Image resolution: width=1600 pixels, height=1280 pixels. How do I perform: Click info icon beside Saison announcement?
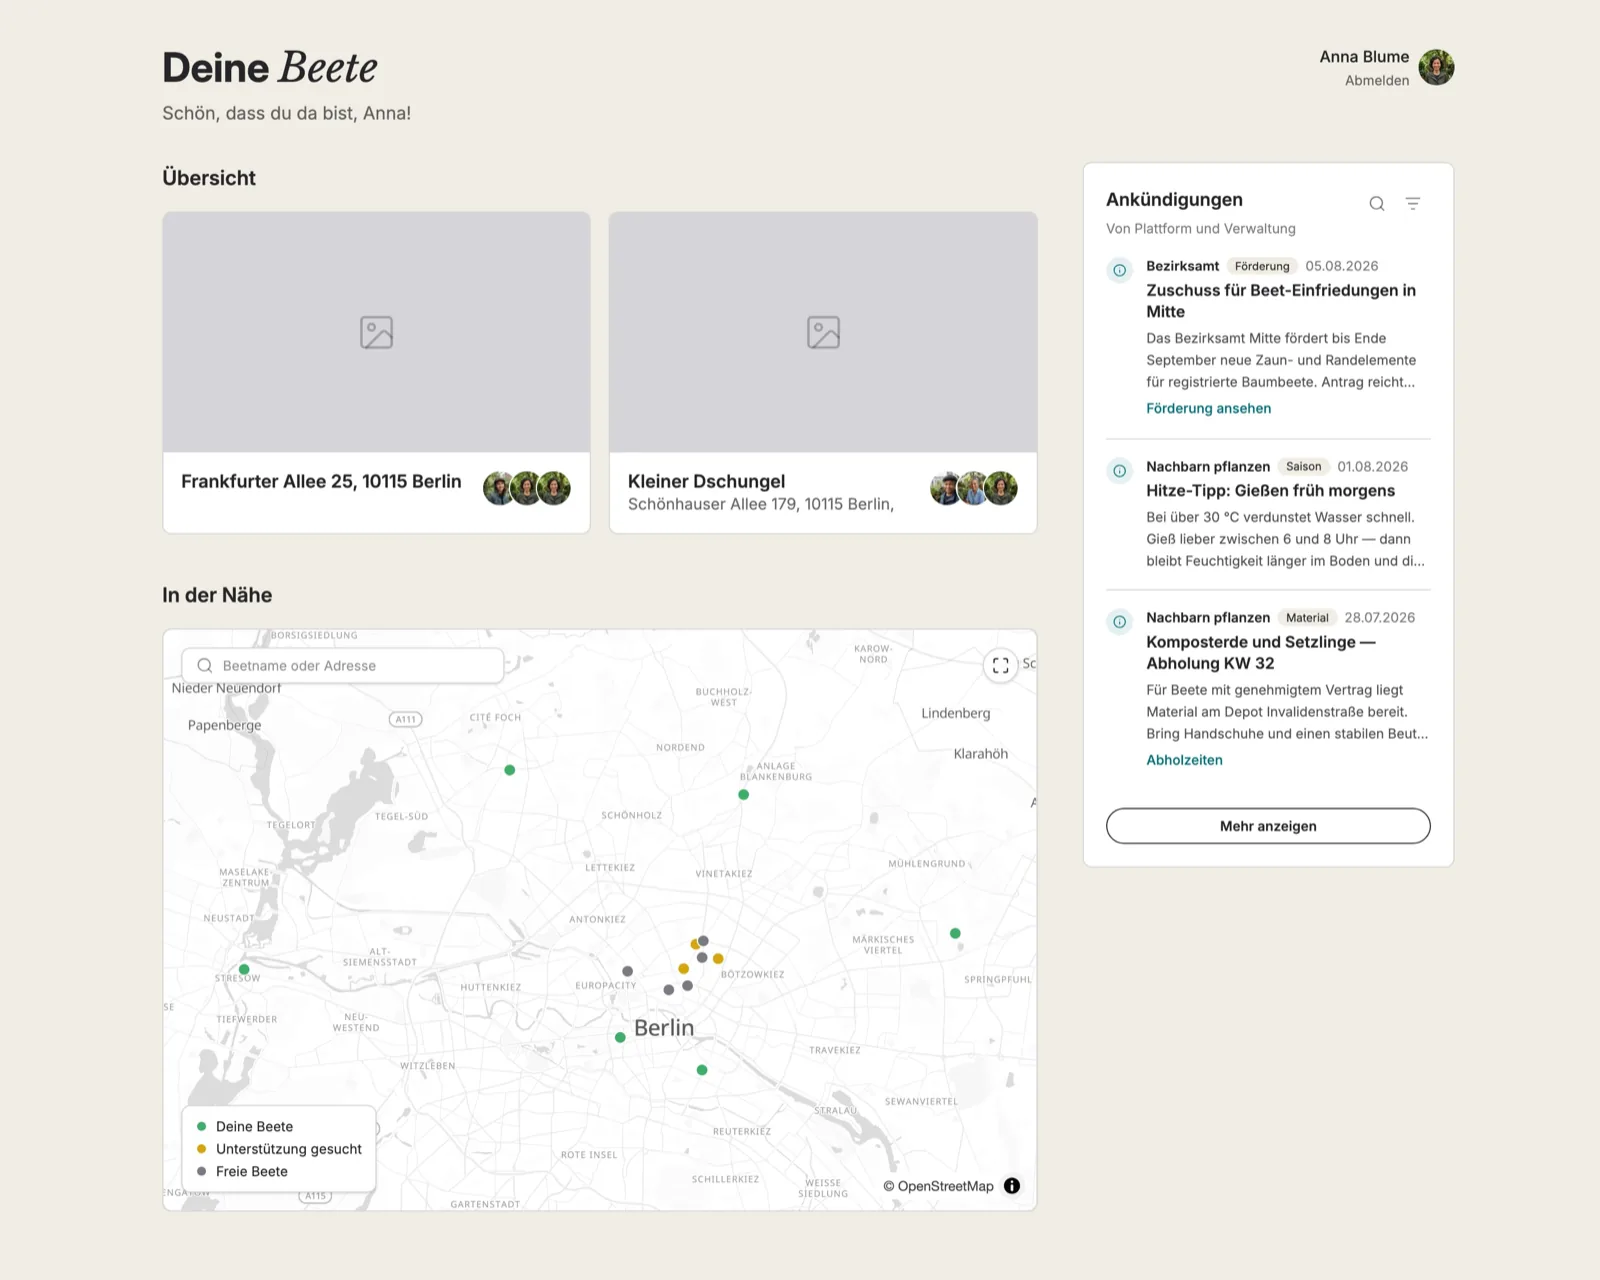[1120, 471]
